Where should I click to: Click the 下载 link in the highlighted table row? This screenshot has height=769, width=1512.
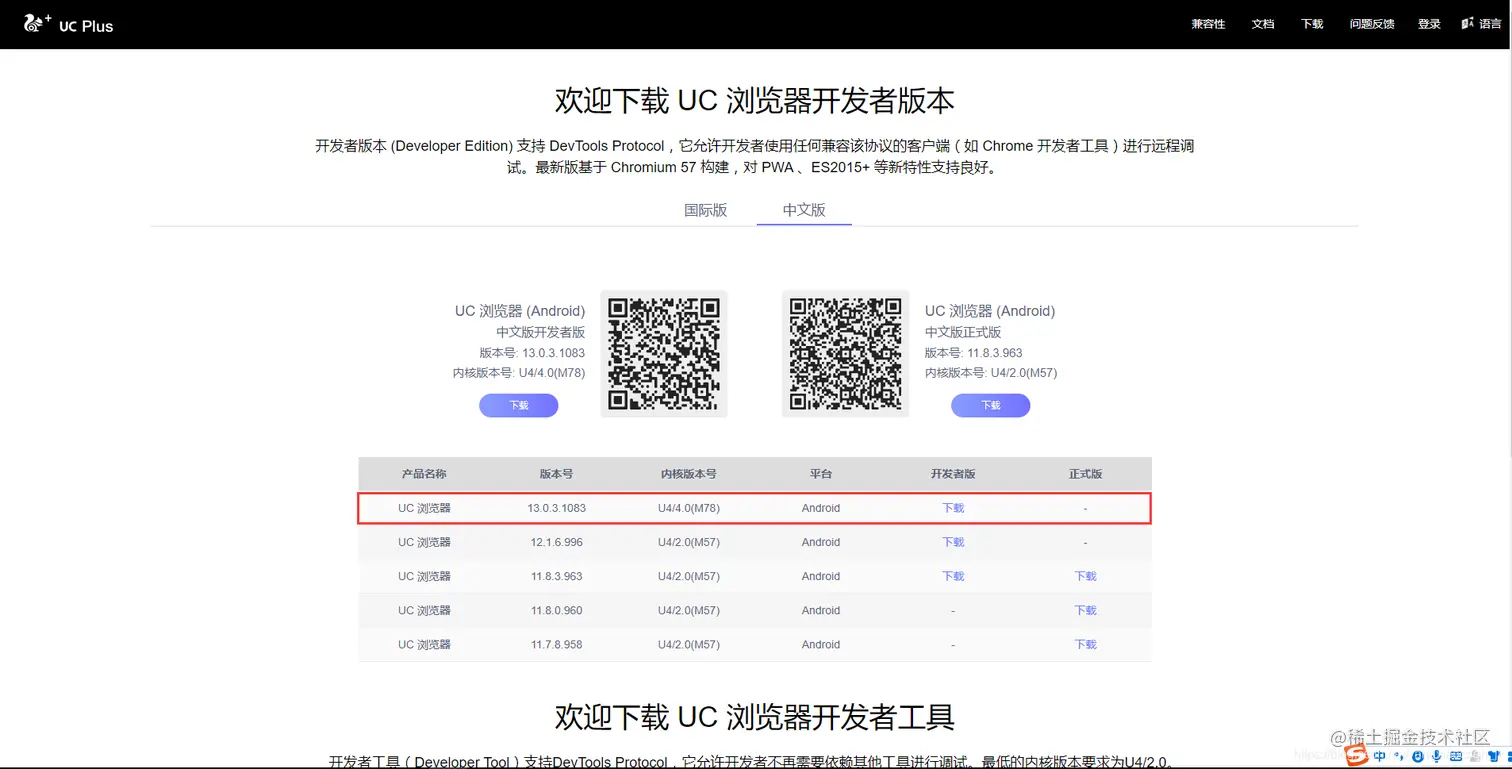tap(952, 507)
